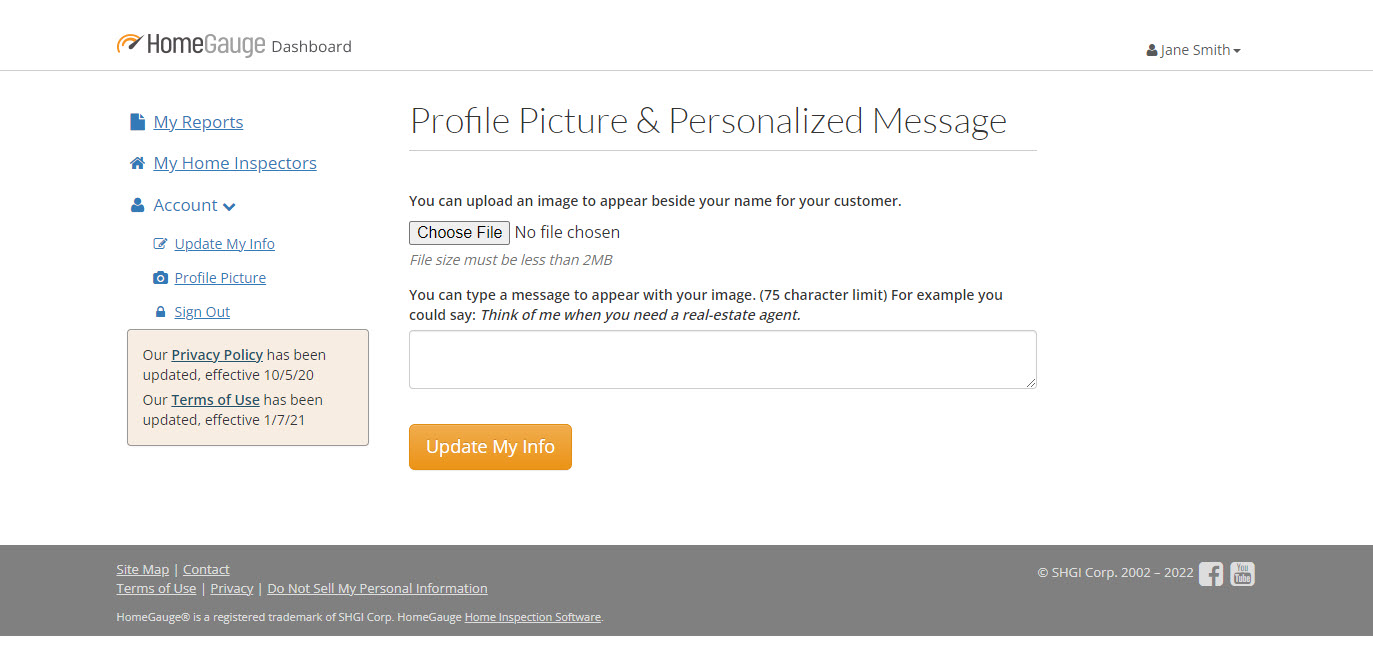Click the Account person icon in sidebar
Image resolution: width=1373 pixels, height=664 pixels.
pyautogui.click(x=138, y=205)
